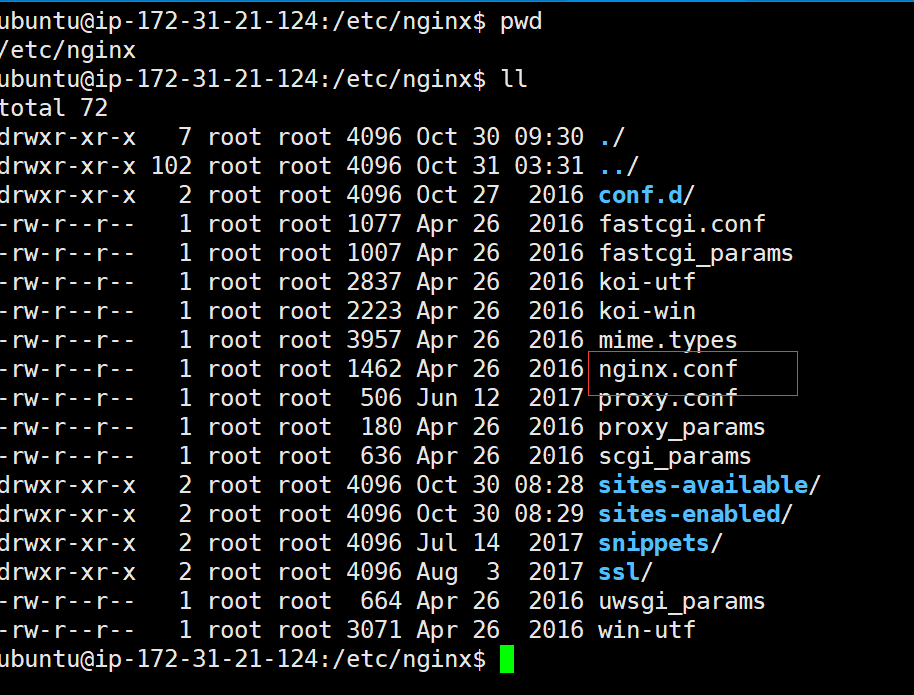Click the snippets directory entry

[653, 542]
